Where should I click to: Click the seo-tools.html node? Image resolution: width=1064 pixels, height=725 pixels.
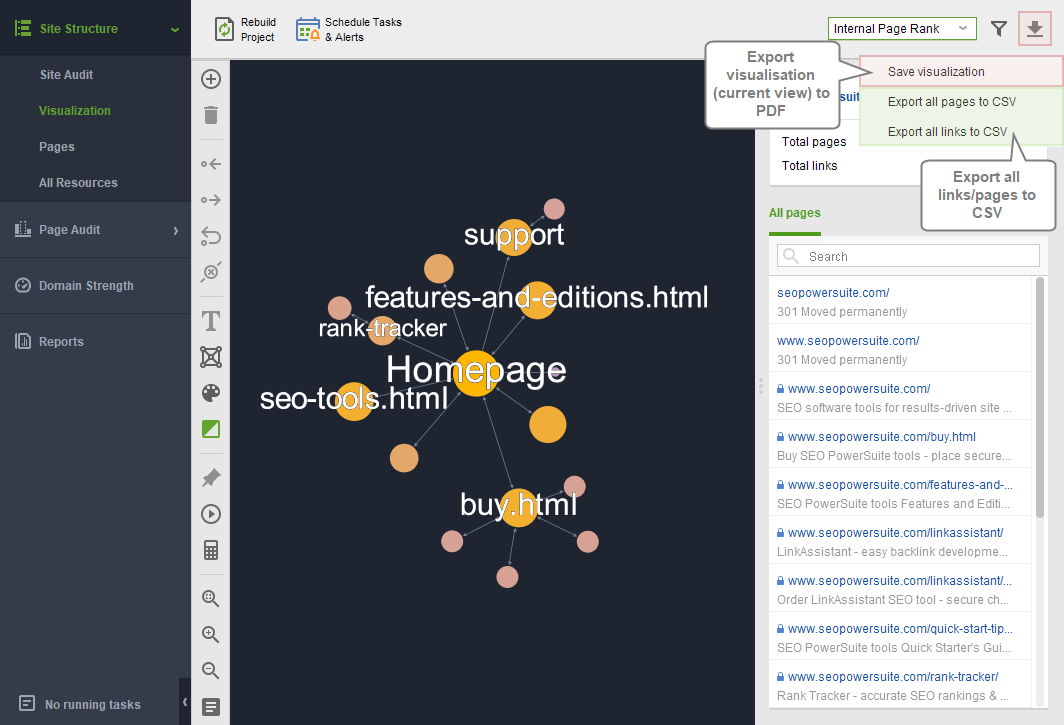pyautogui.click(x=354, y=401)
